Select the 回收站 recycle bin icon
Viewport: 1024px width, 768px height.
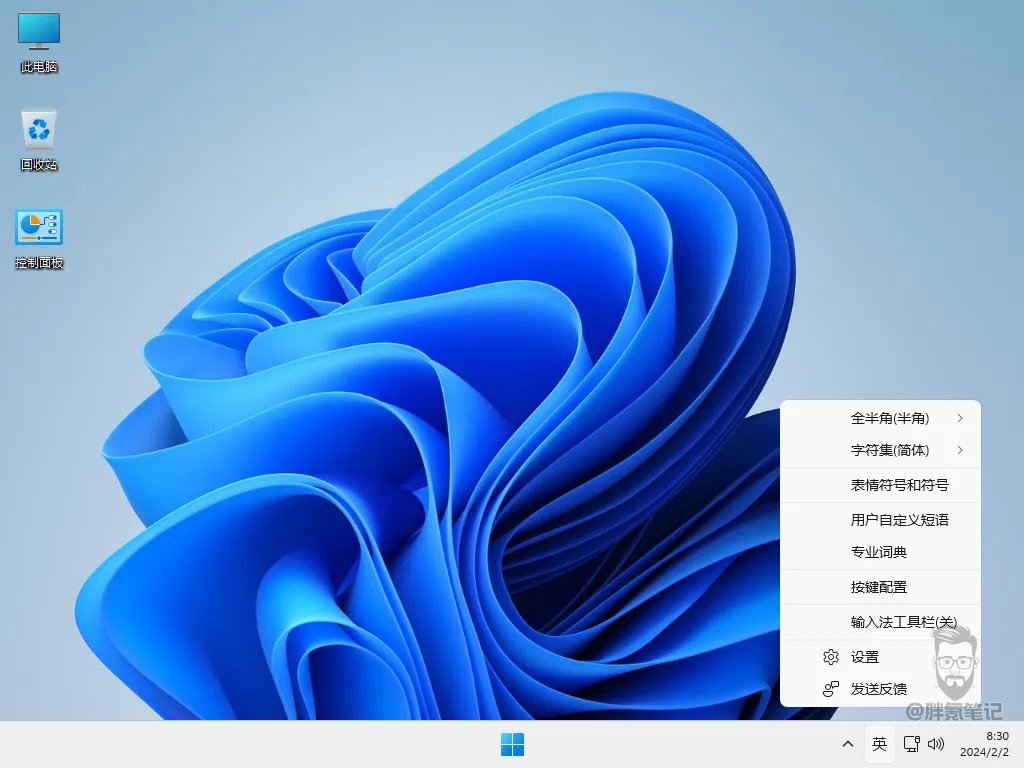[39, 140]
